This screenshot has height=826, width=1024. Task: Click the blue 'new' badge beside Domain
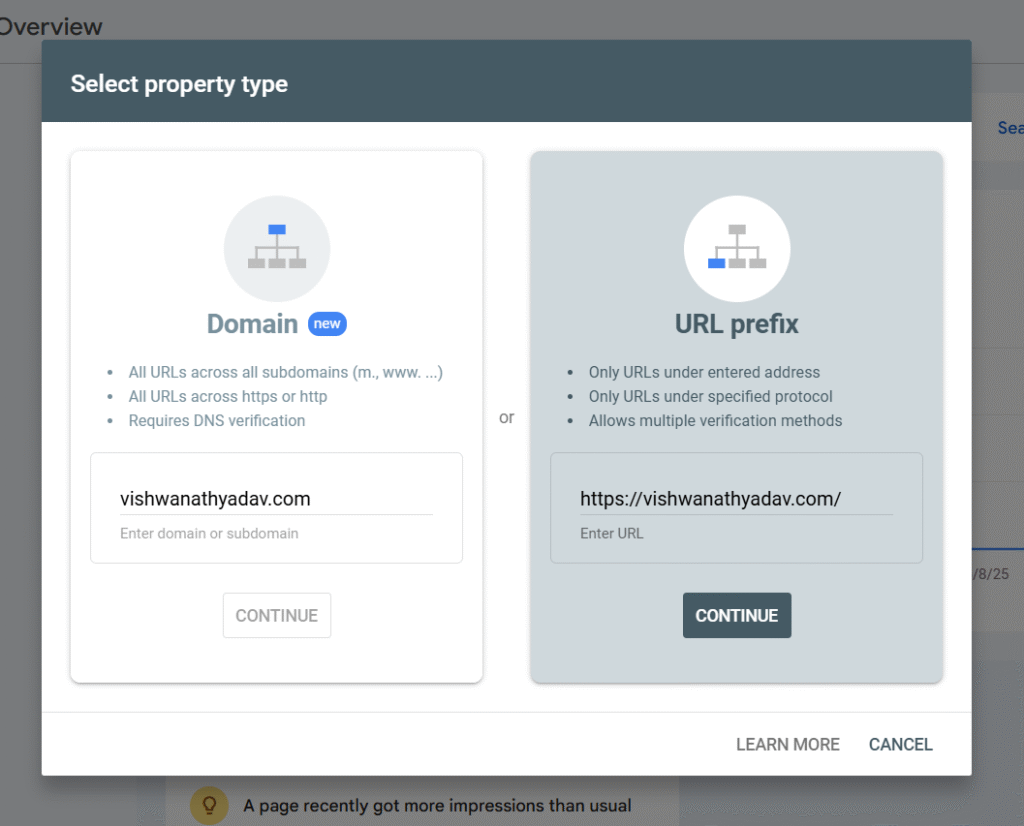coord(327,324)
